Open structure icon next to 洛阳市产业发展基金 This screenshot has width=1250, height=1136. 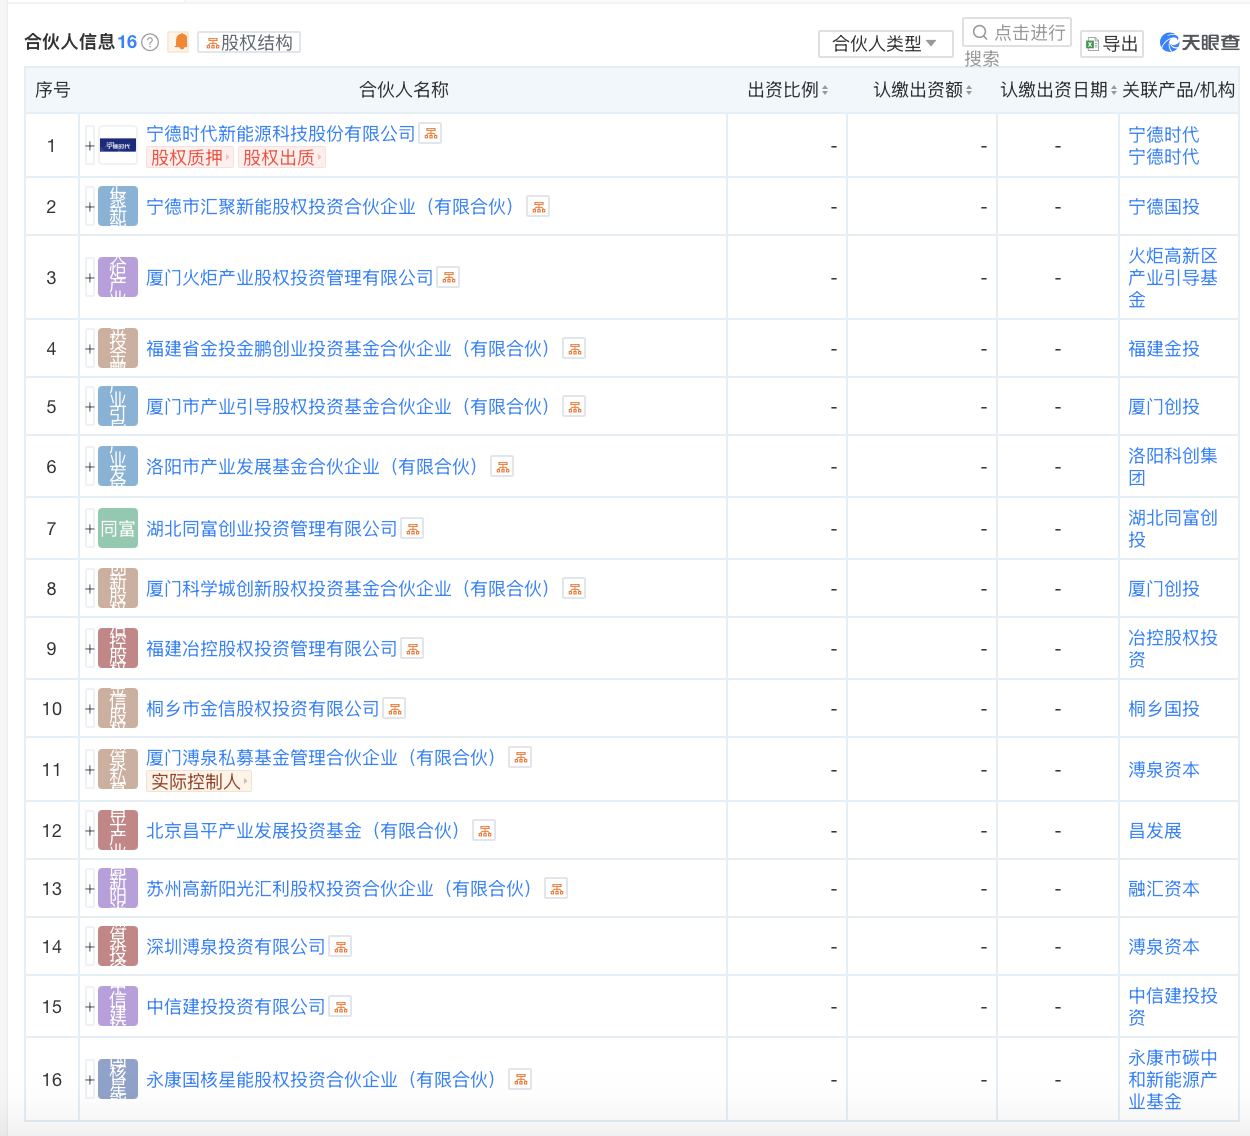(502, 467)
